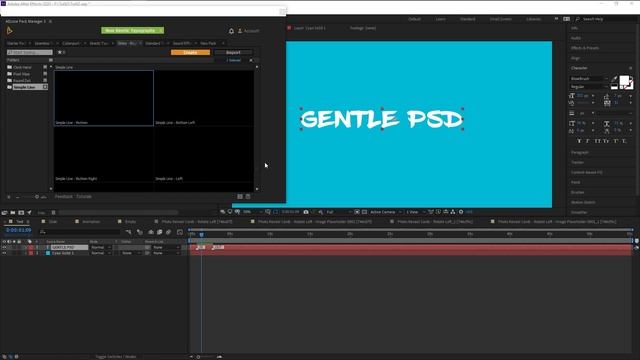Enable the frame blending icon in the timeline

[160, 232]
